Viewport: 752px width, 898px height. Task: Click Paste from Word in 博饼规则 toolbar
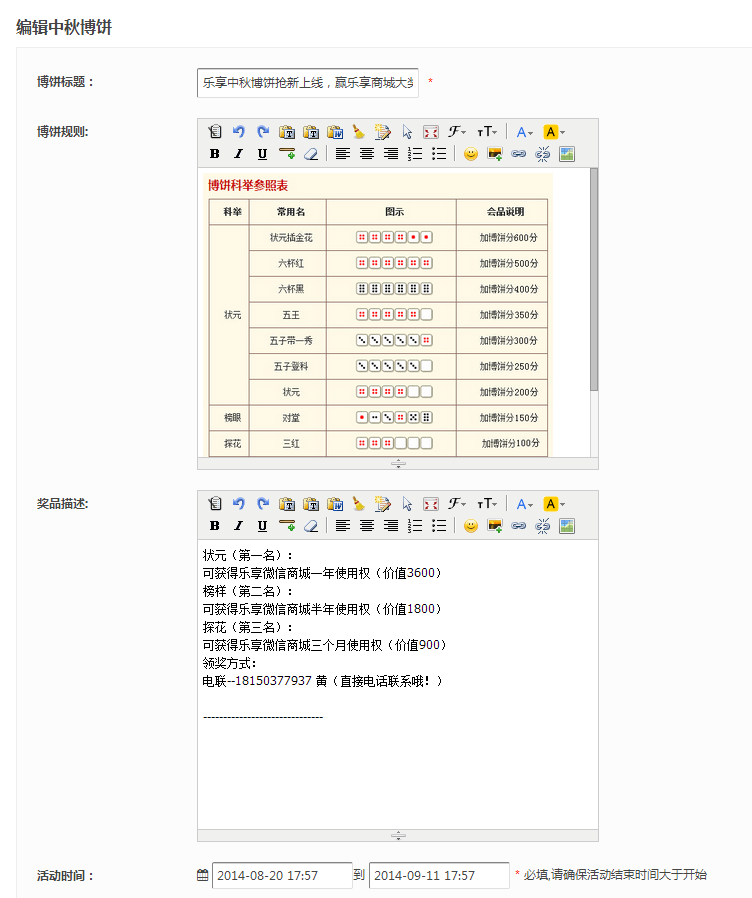click(x=335, y=132)
